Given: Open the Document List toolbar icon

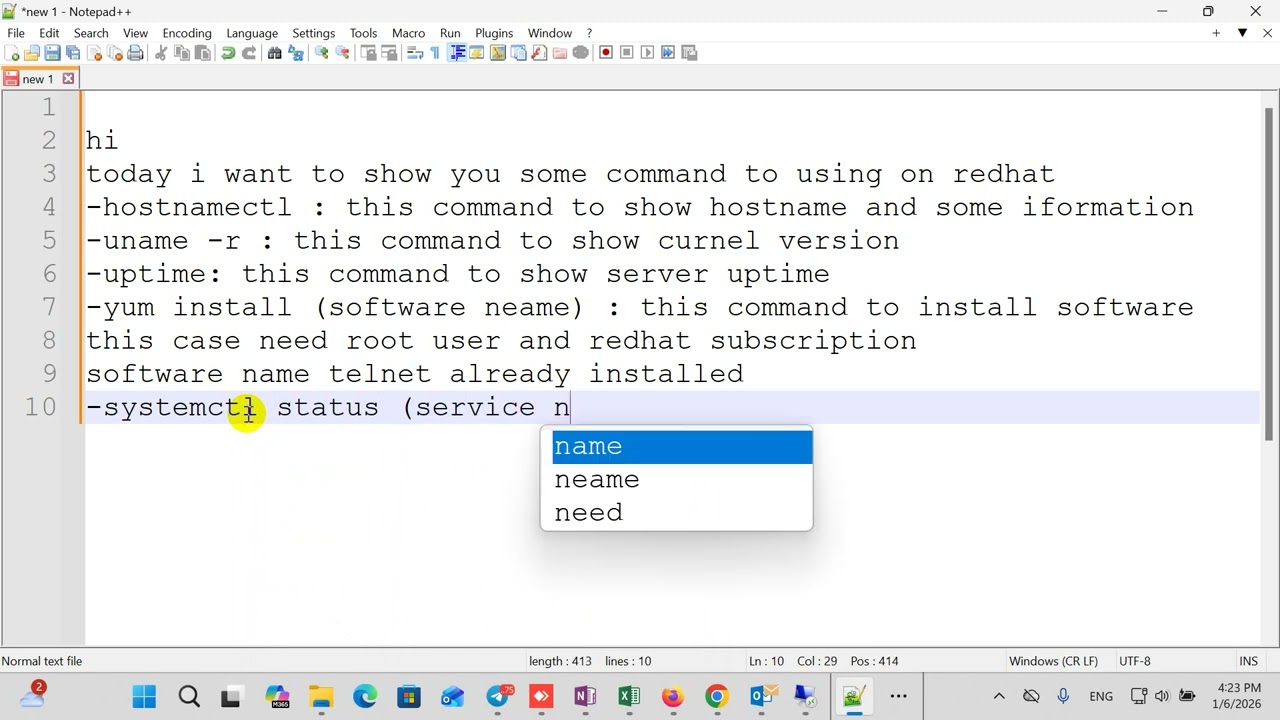Looking at the screenshot, I should 518,53.
